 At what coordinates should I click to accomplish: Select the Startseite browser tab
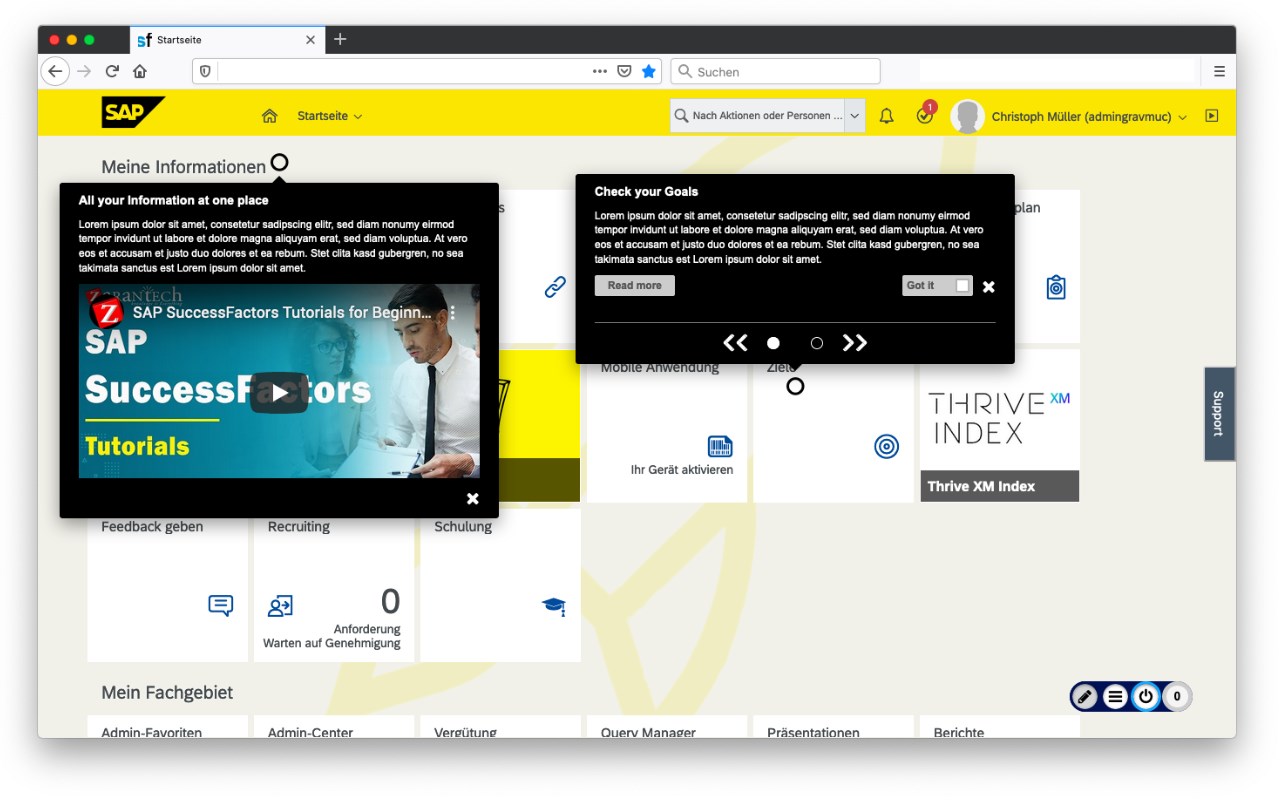point(227,40)
